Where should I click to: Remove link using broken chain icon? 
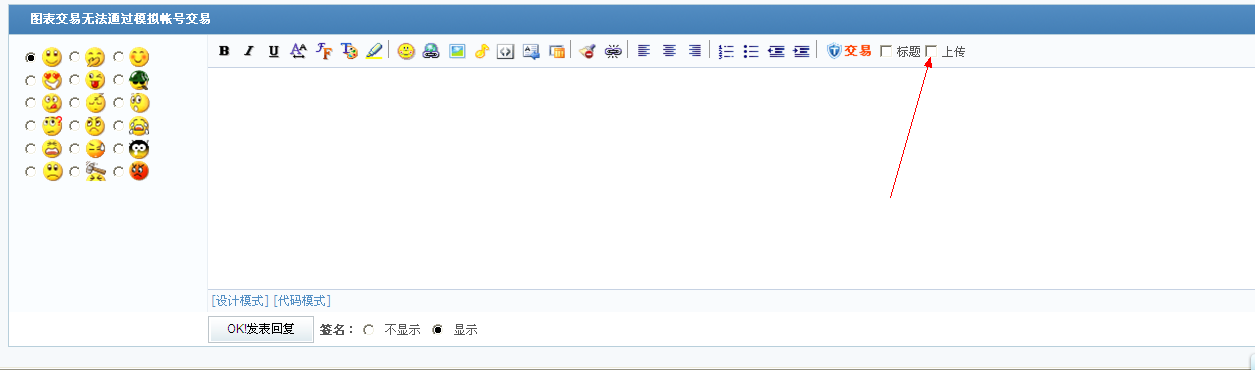[613, 51]
